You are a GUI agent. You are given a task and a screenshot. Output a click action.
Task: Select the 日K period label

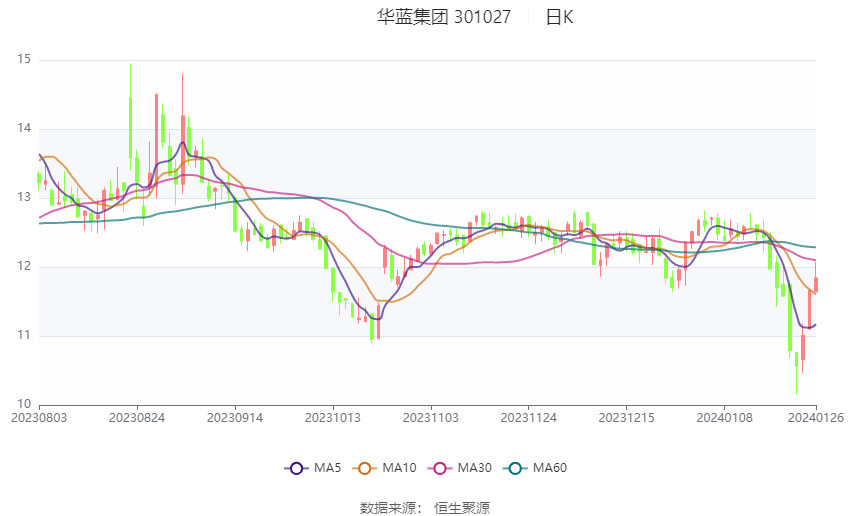(x=559, y=17)
